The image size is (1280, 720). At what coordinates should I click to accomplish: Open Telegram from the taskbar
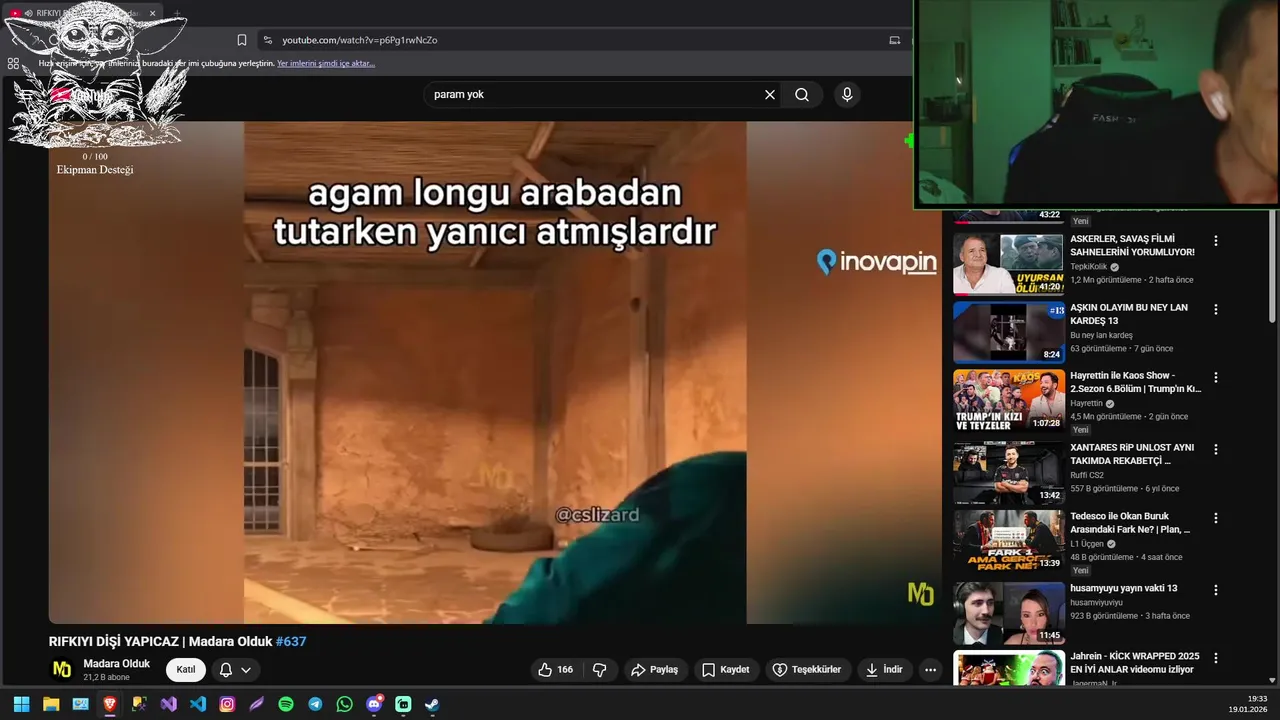(315, 704)
